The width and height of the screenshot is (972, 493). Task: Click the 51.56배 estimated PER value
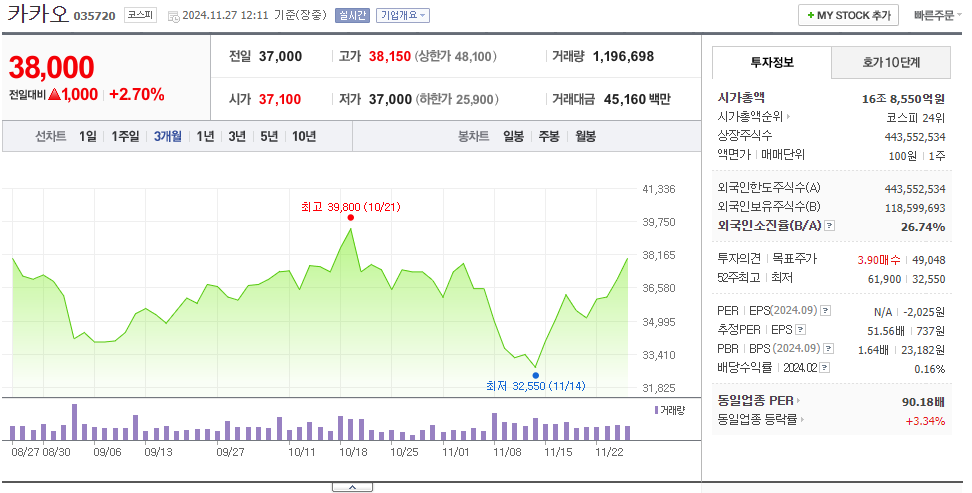886,331
